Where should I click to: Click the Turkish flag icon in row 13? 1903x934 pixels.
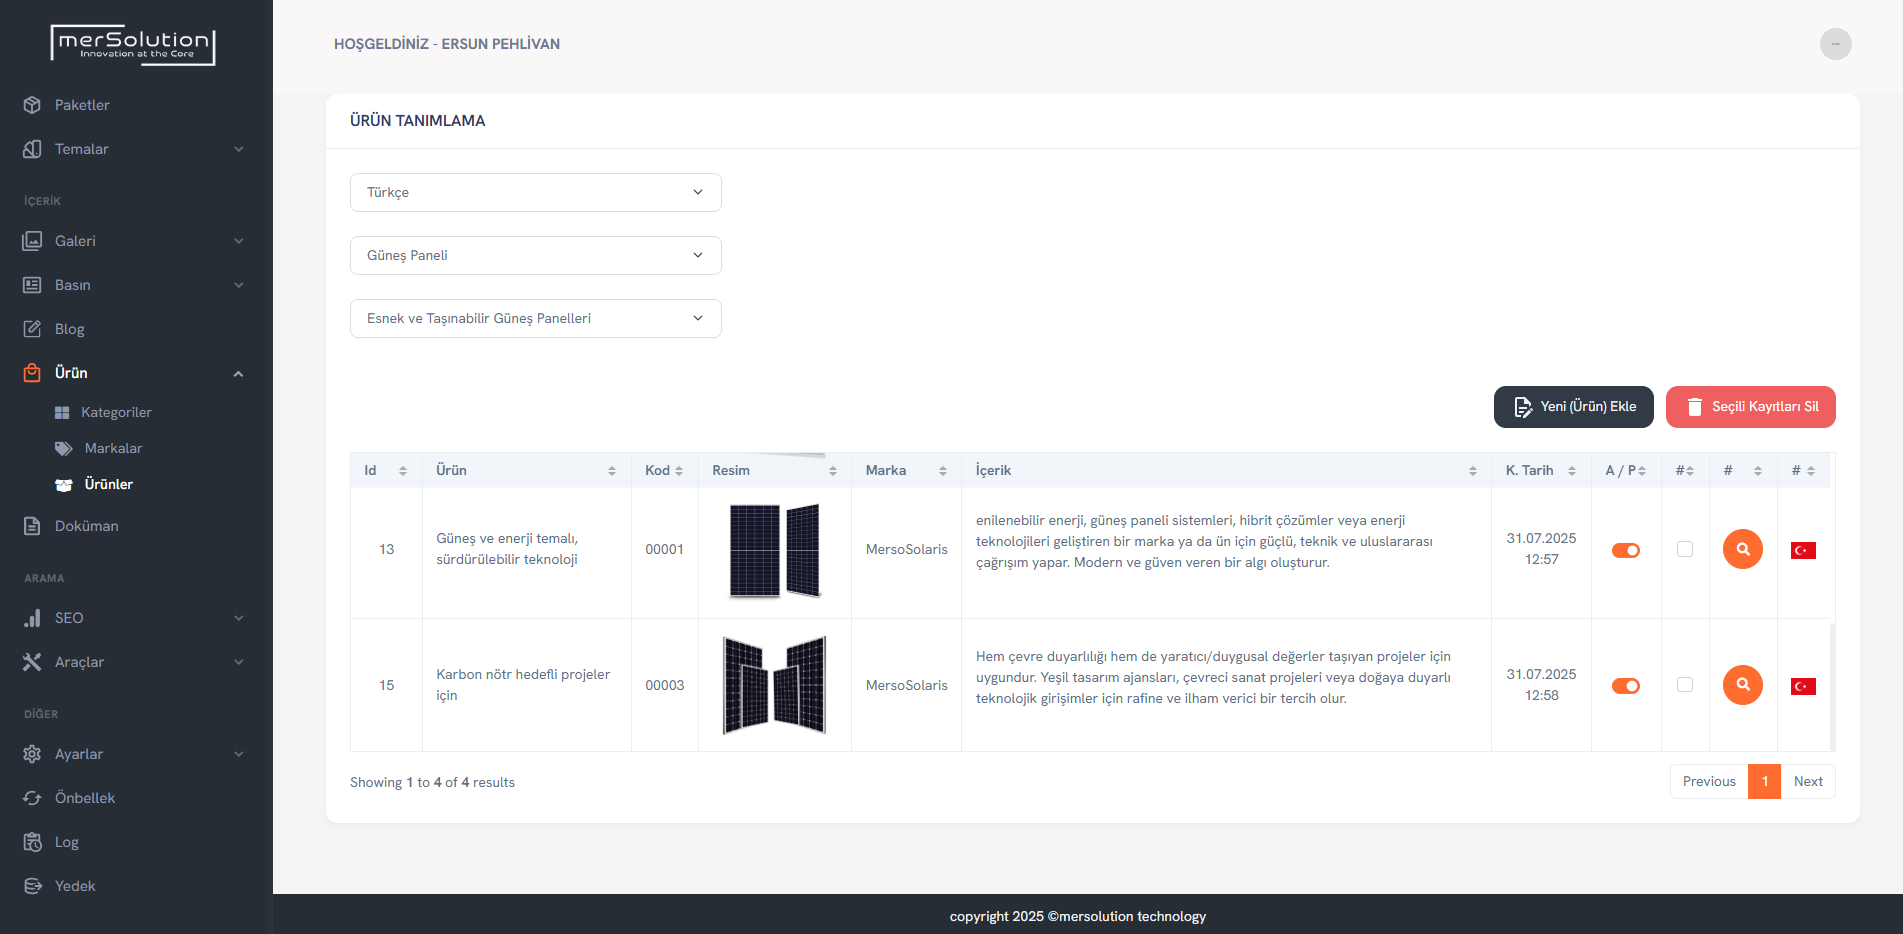click(1803, 550)
